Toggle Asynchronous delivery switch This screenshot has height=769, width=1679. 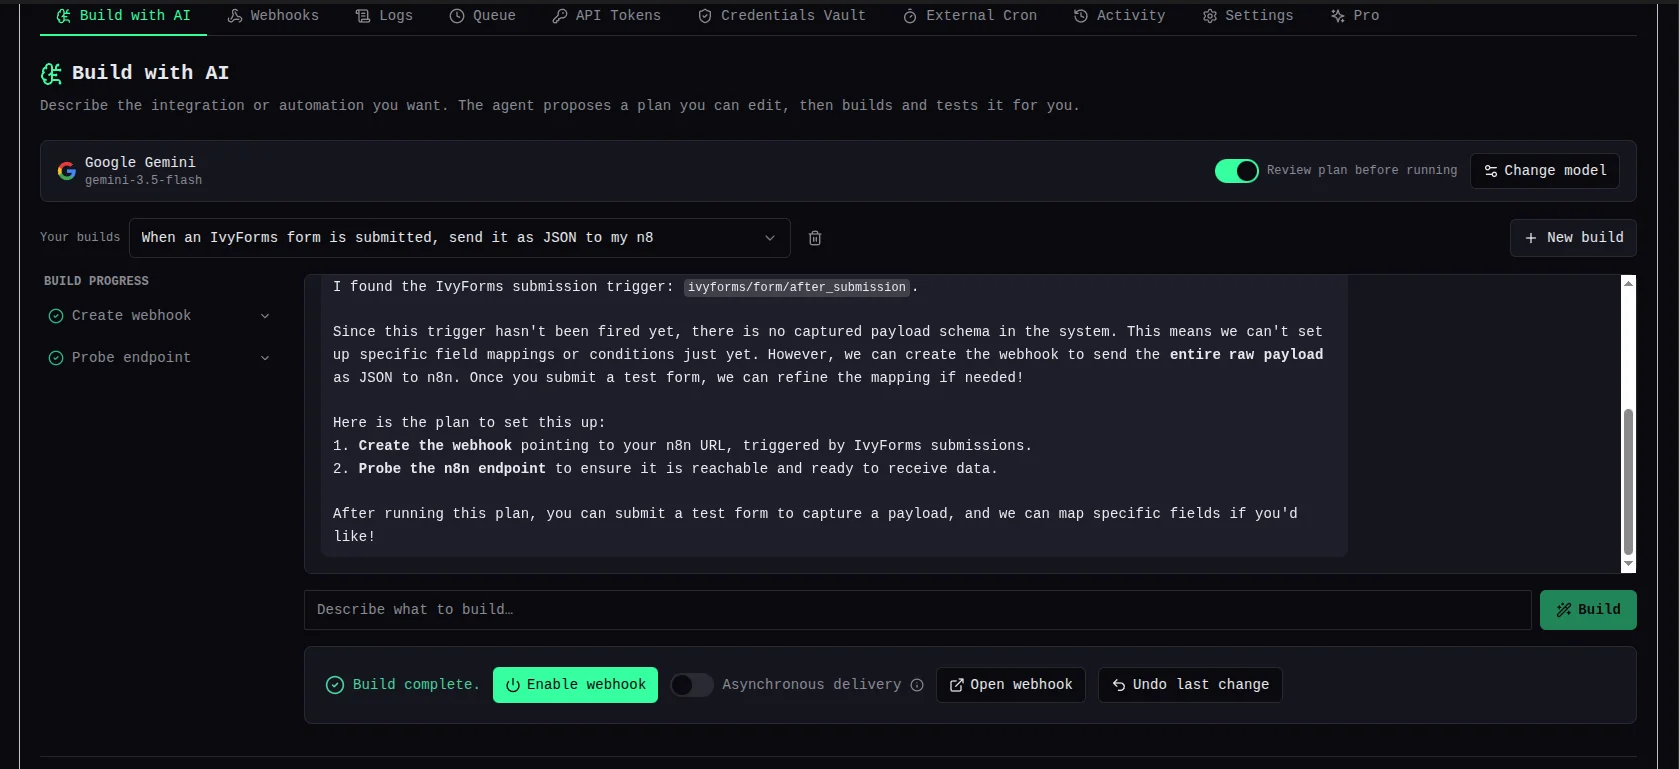coord(691,685)
